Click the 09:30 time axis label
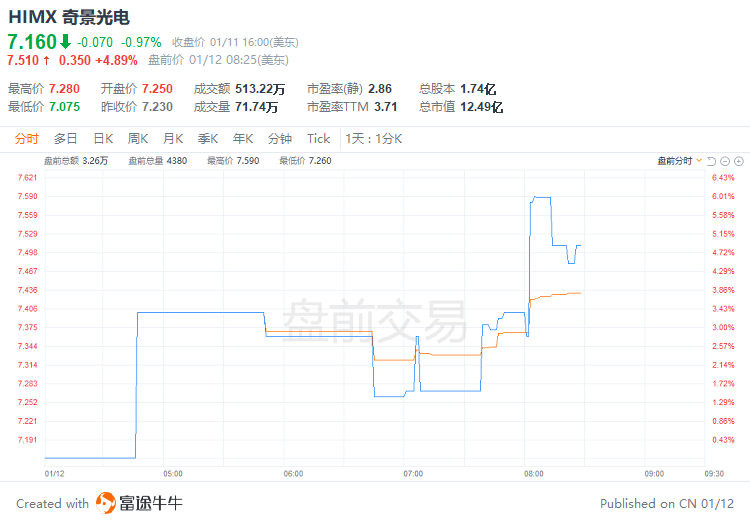The height and width of the screenshot is (524, 750). click(714, 474)
